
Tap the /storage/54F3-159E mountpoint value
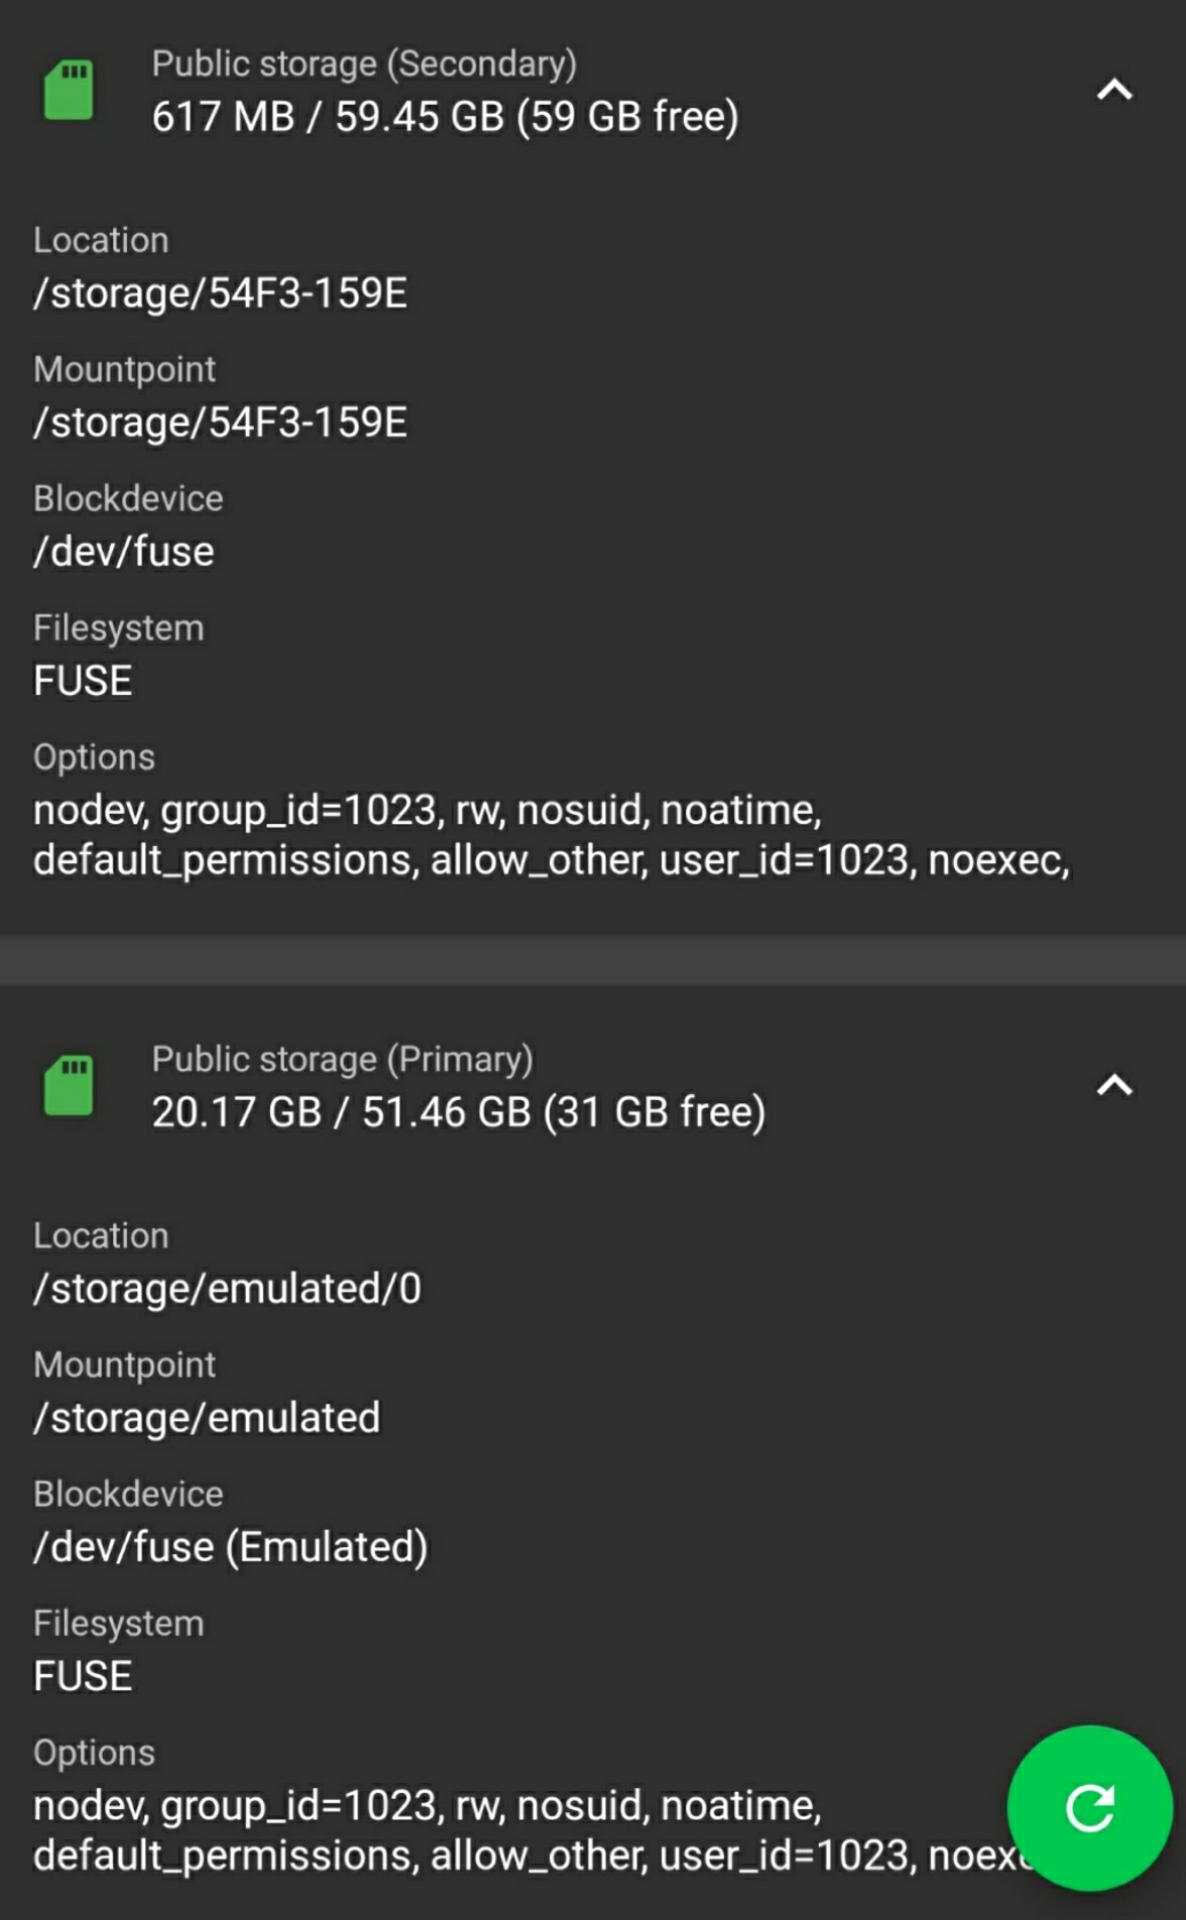220,422
